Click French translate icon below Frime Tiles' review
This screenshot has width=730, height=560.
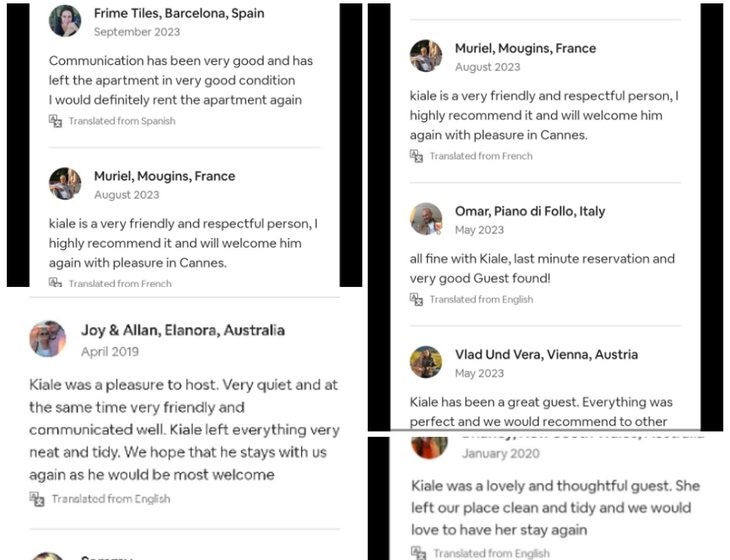click(56, 283)
